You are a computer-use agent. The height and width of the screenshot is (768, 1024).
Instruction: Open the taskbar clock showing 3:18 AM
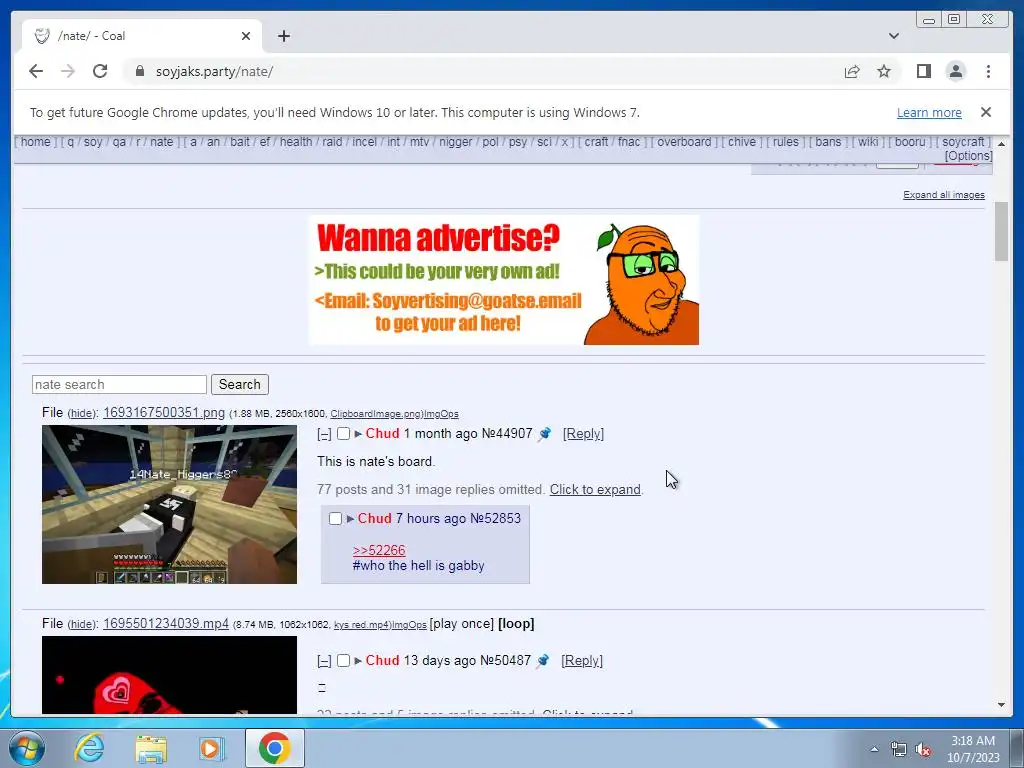pos(973,749)
